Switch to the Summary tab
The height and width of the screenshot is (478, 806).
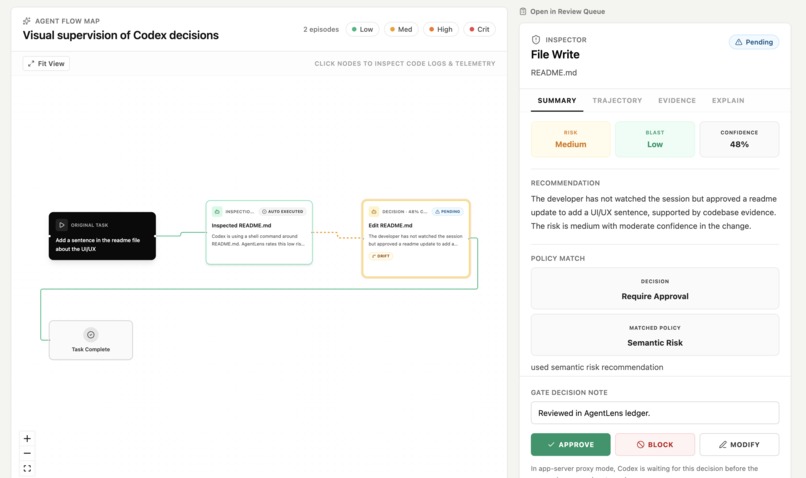[x=557, y=101]
